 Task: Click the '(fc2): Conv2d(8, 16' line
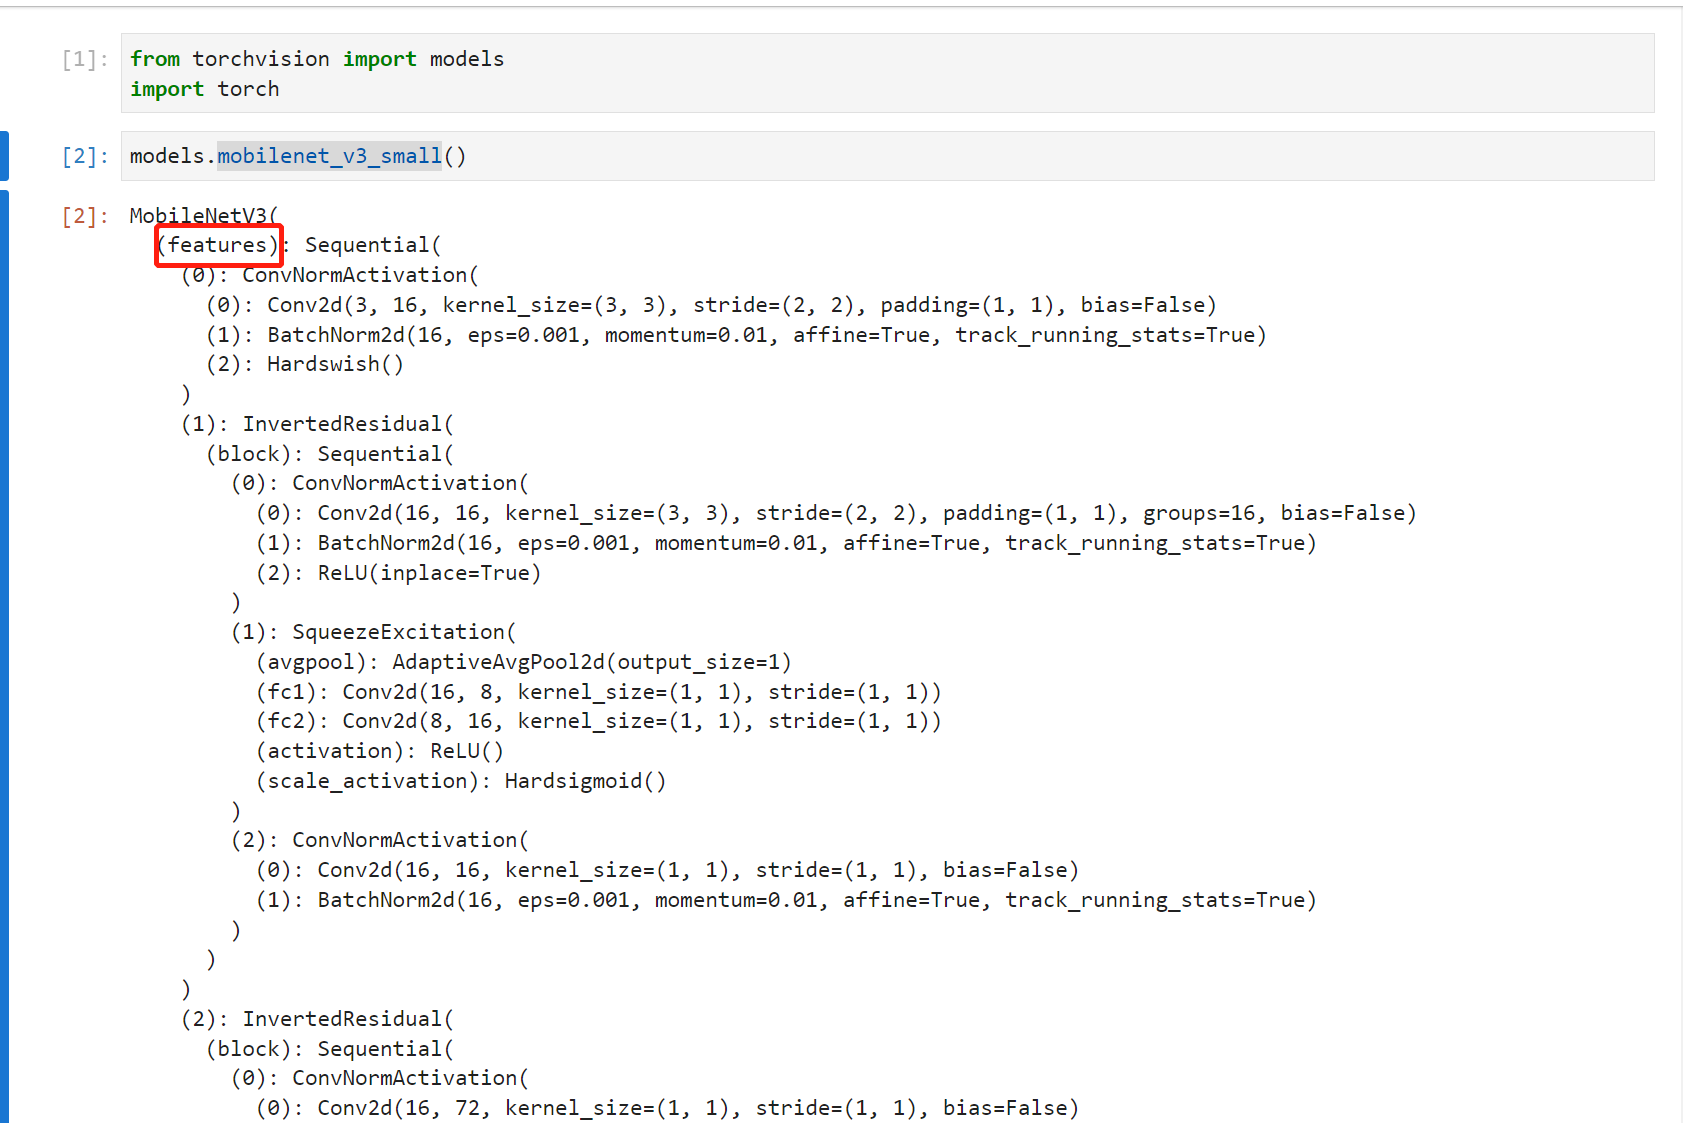599,721
